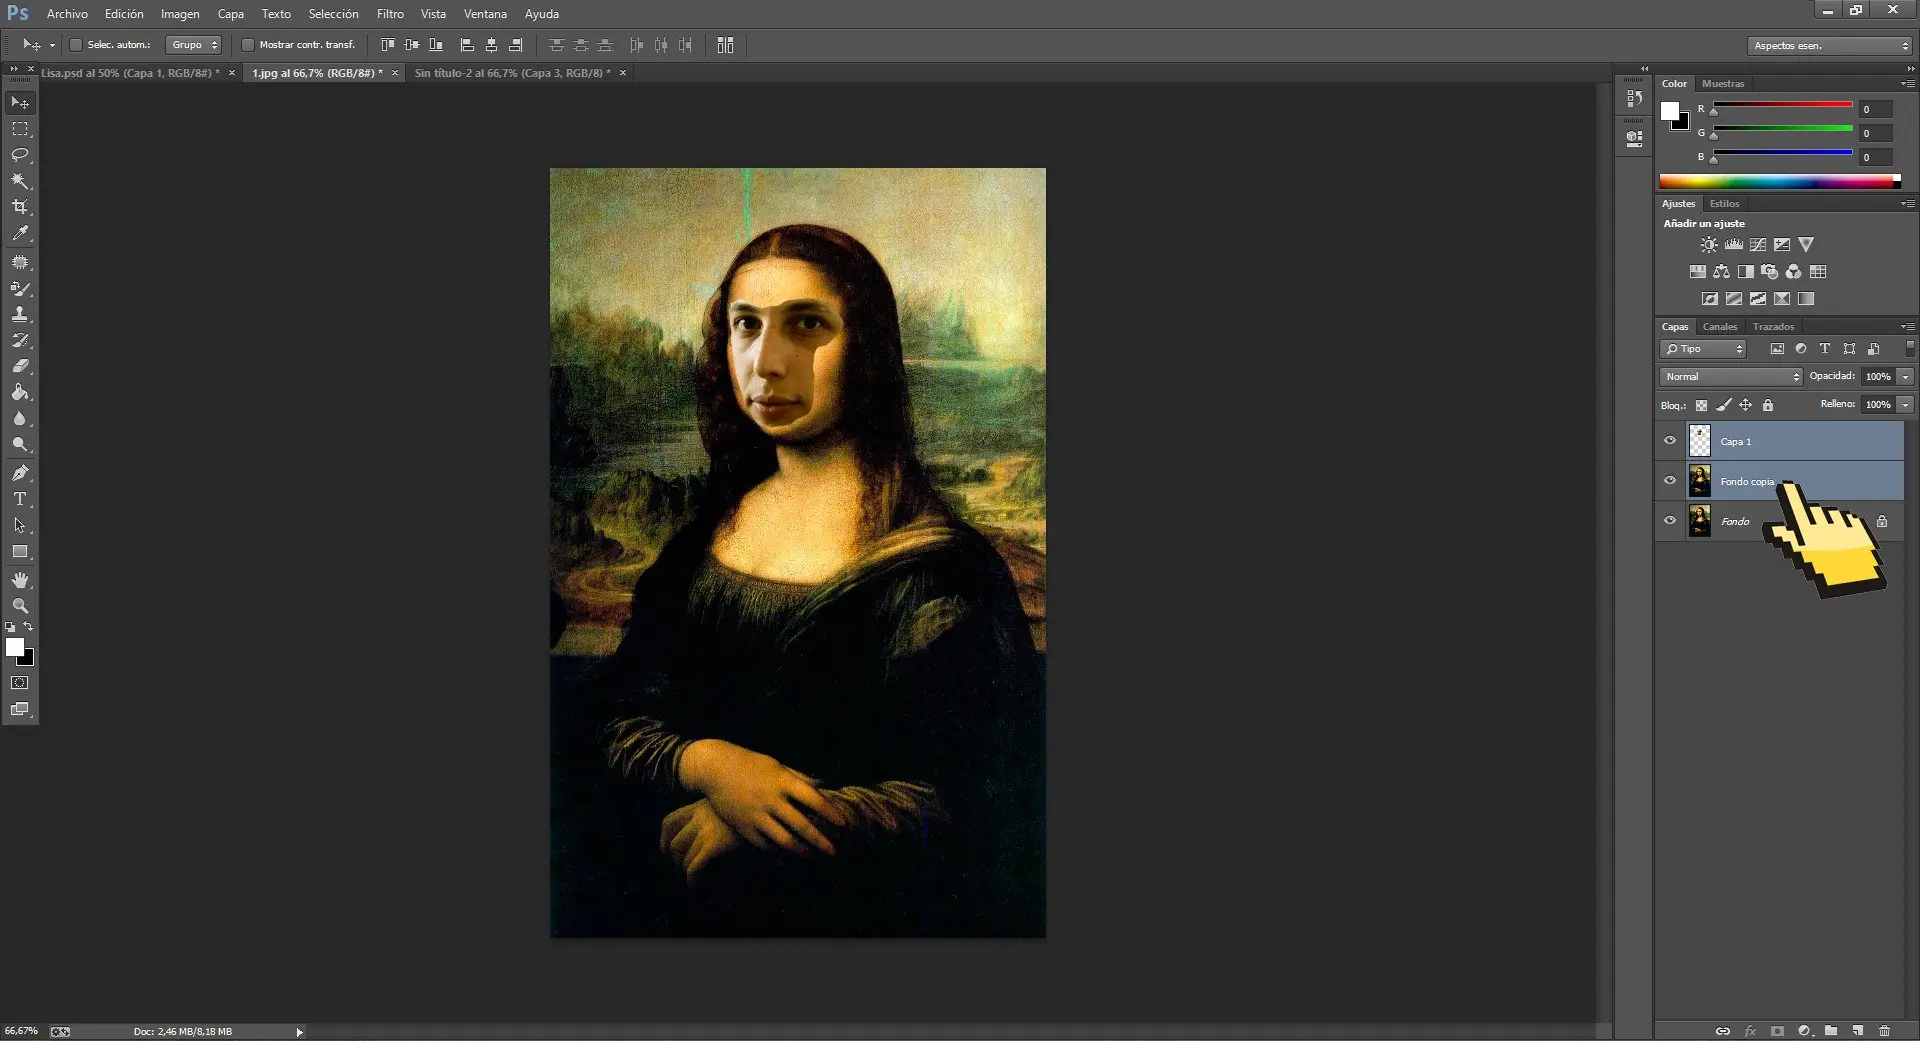This screenshot has height=1041, width=1920.
Task: Select the Spot Healing Brush tool
Action: pos(20,262)
